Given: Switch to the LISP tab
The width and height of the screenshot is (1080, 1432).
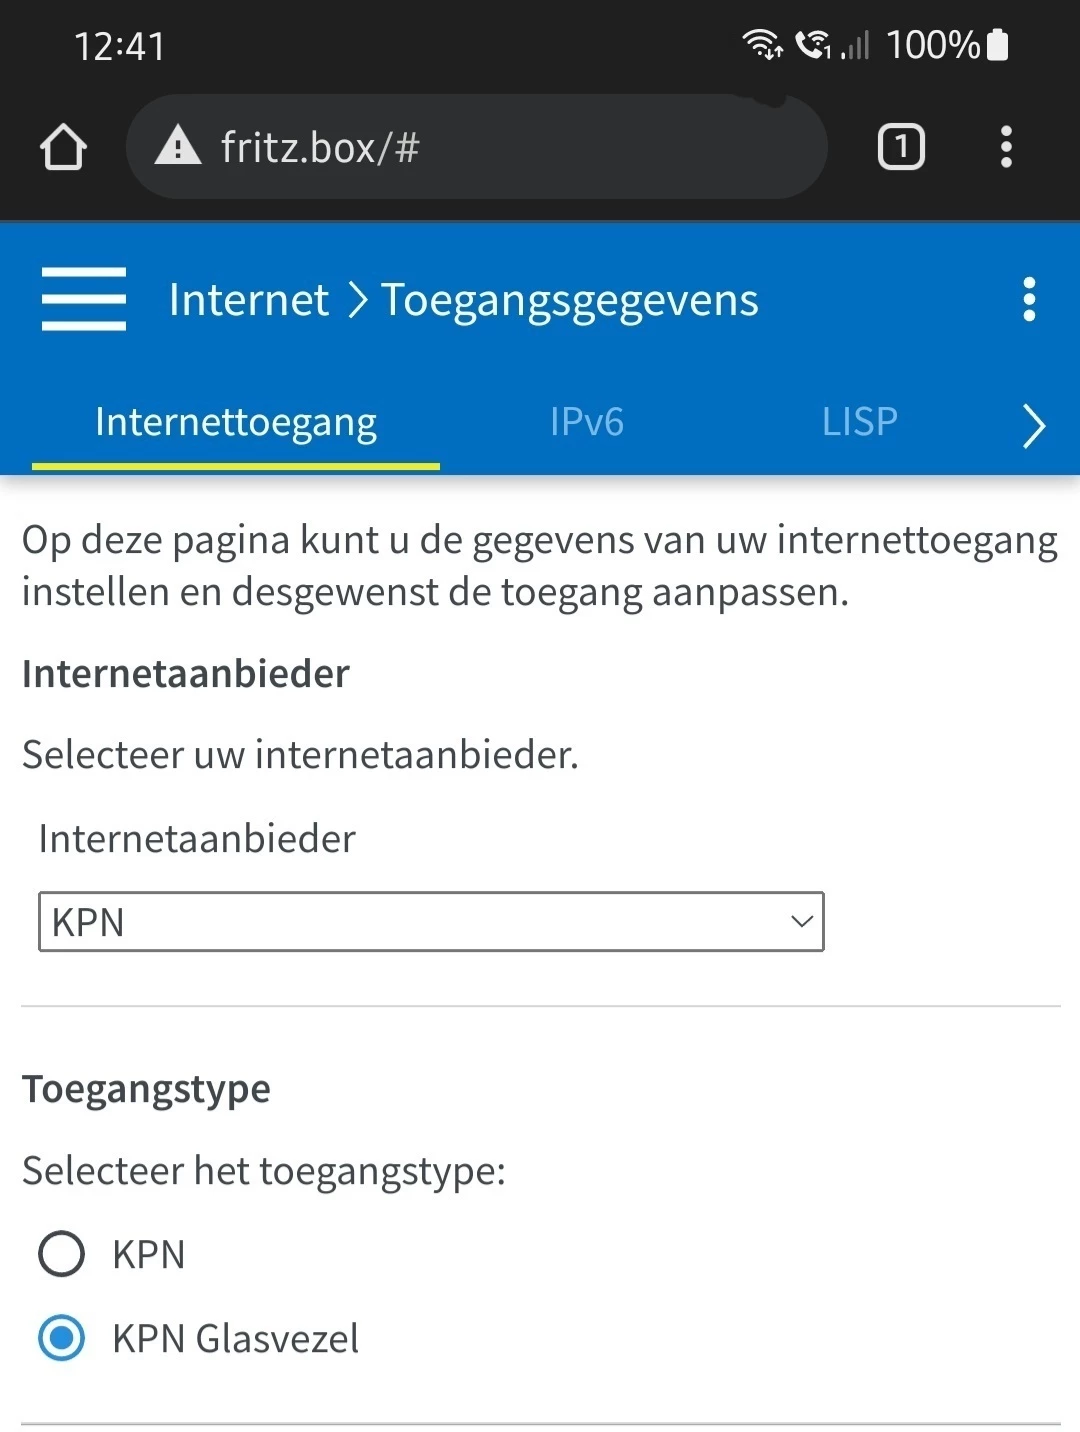Looking at the screenshot, I should click(859, 422).
